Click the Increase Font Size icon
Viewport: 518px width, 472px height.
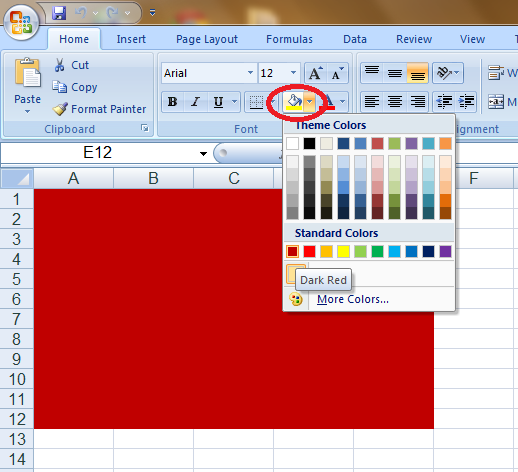click(x=316, y=73)
